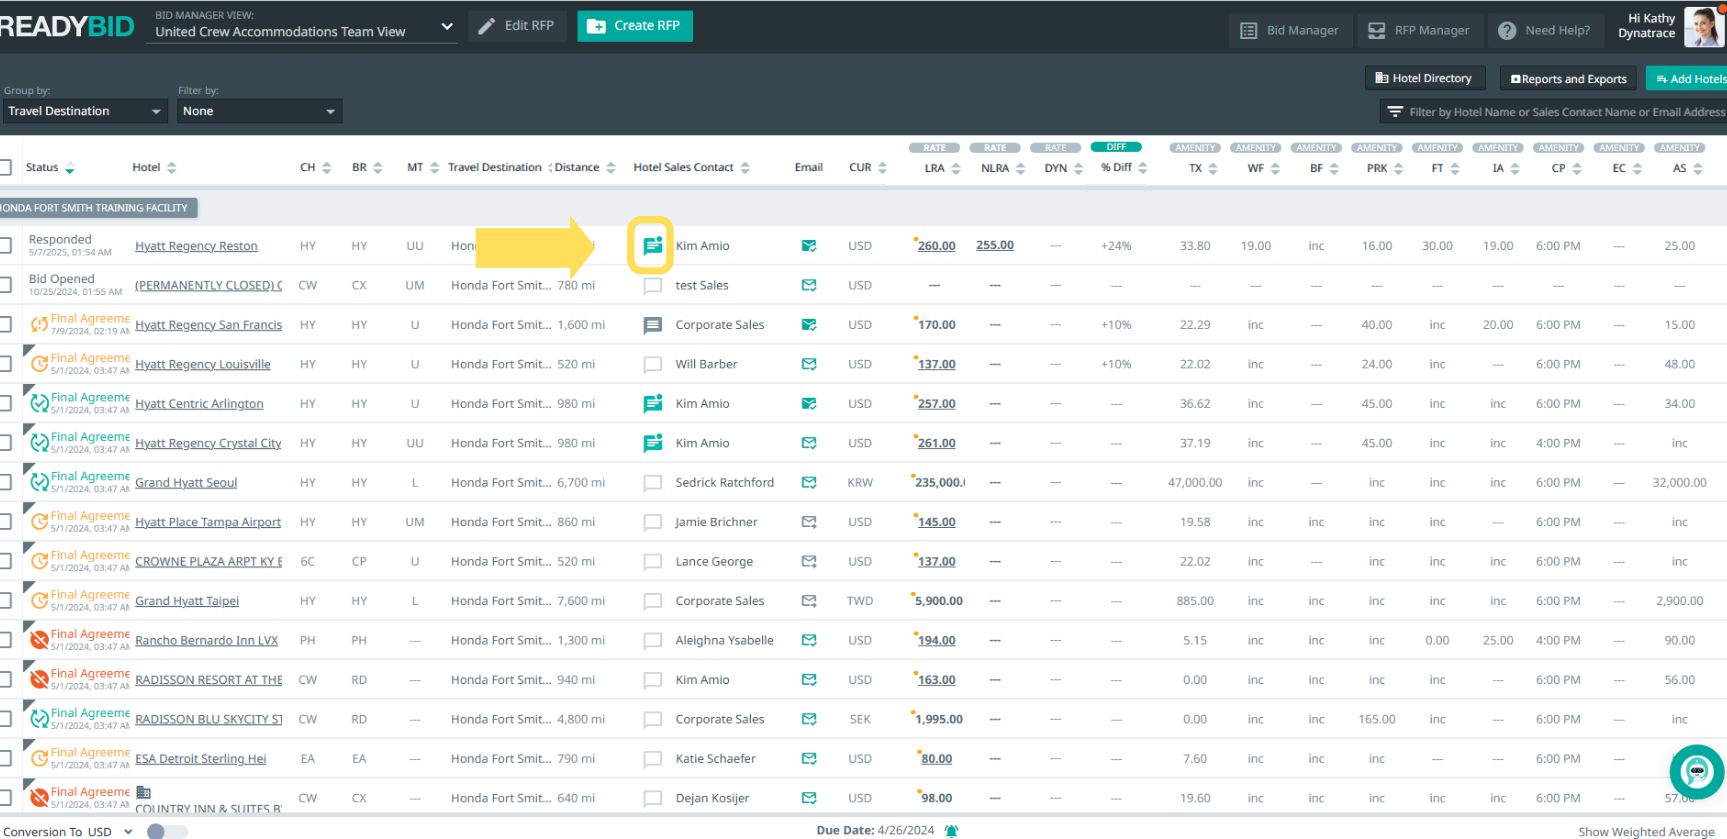Click note icon for Katie Schaefer row

pos(652,759)
